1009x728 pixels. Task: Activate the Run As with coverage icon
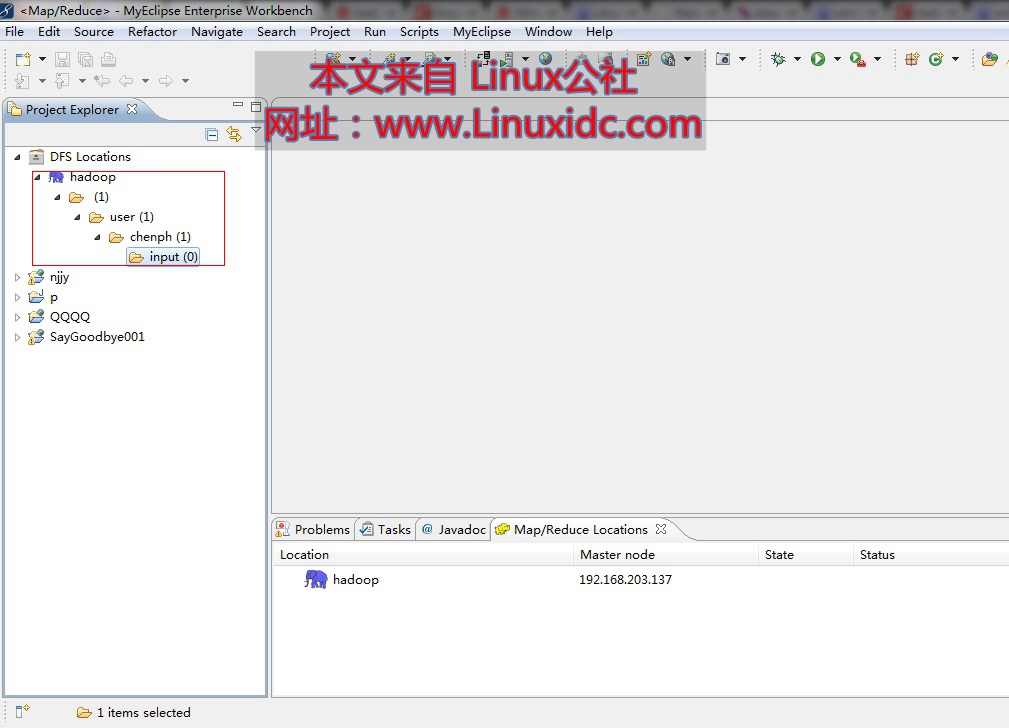[x=857, y=60]
